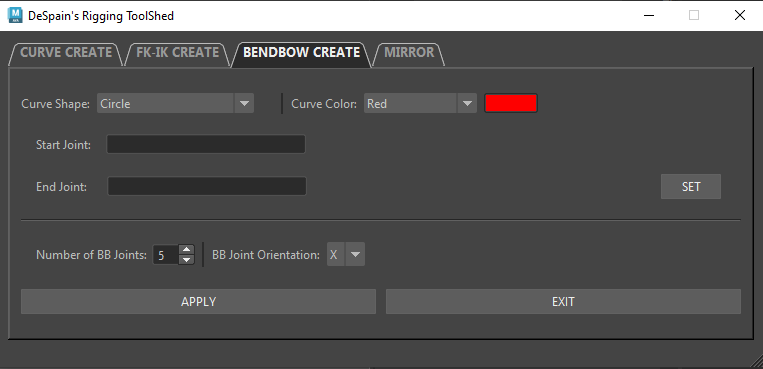Click the 'Curve Color:' label
The image size is (763, 369).
[x=324, y=104]
